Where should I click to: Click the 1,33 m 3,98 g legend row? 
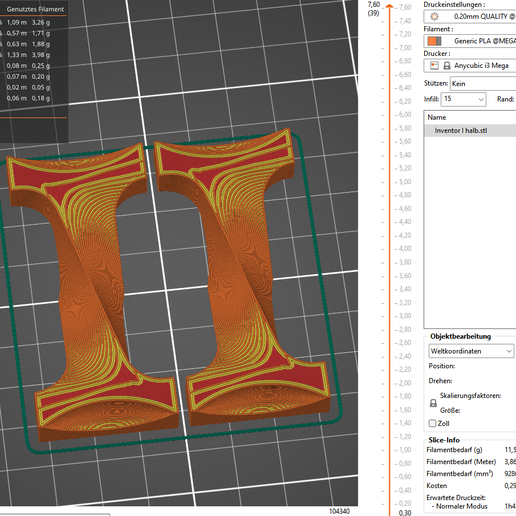point(28,55)
